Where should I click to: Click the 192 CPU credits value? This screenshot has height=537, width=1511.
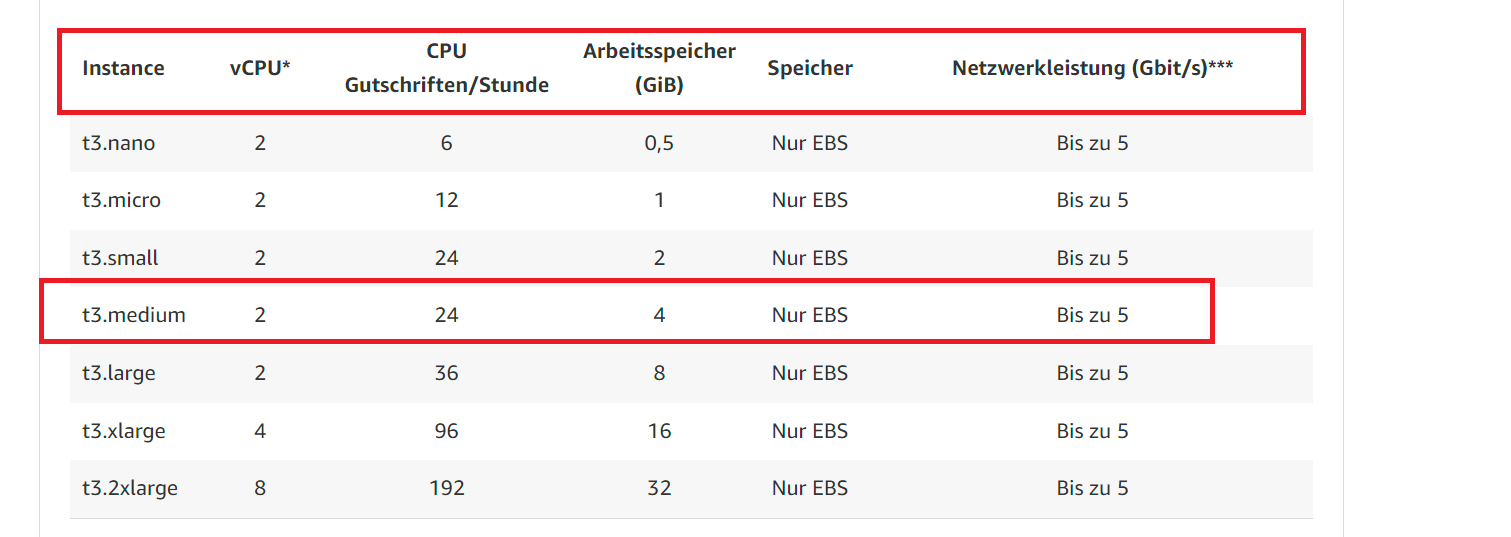pyautogui.click(x=447, y=488)
